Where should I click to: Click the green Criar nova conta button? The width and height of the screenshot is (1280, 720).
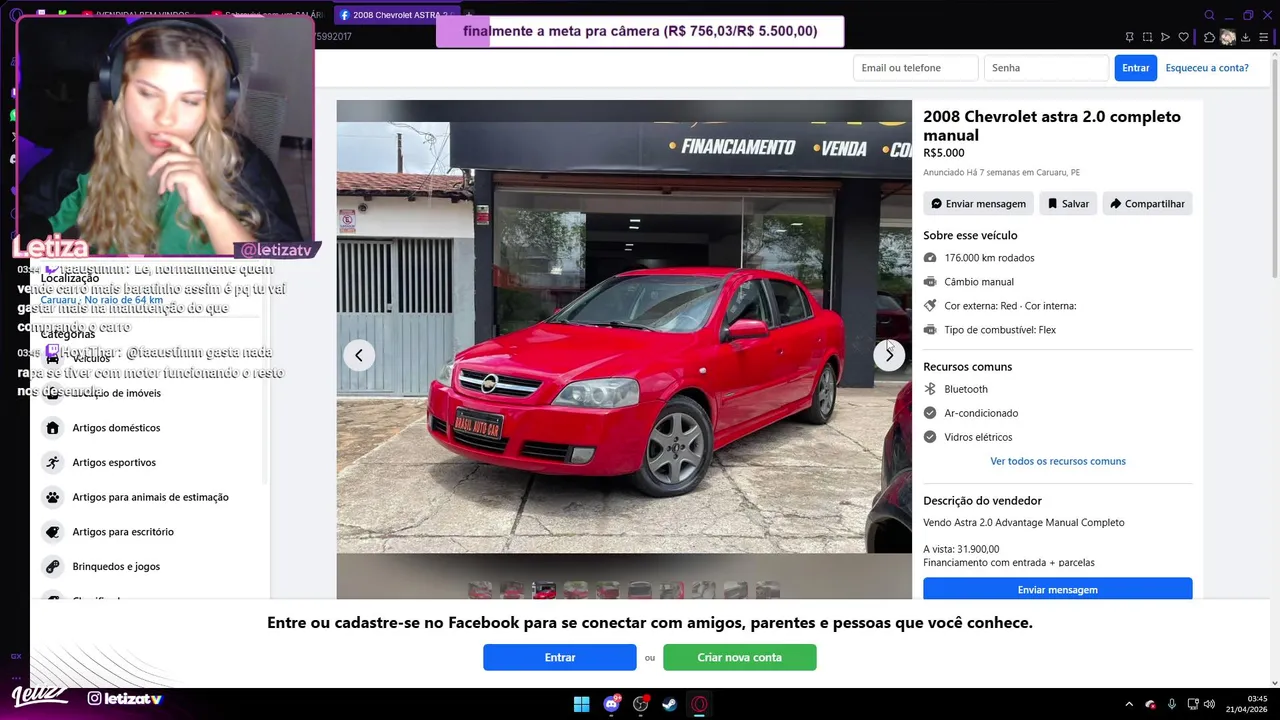(x=740, y=657)
